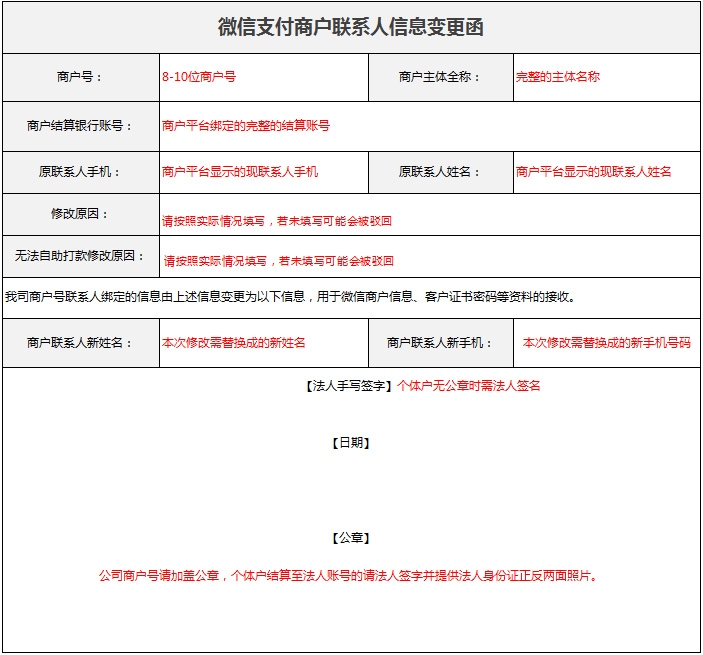Select the 本次修改需替换成的新姓名 cell
The width and height of the screenshot is (703, 655).
(x=264, y=343)
